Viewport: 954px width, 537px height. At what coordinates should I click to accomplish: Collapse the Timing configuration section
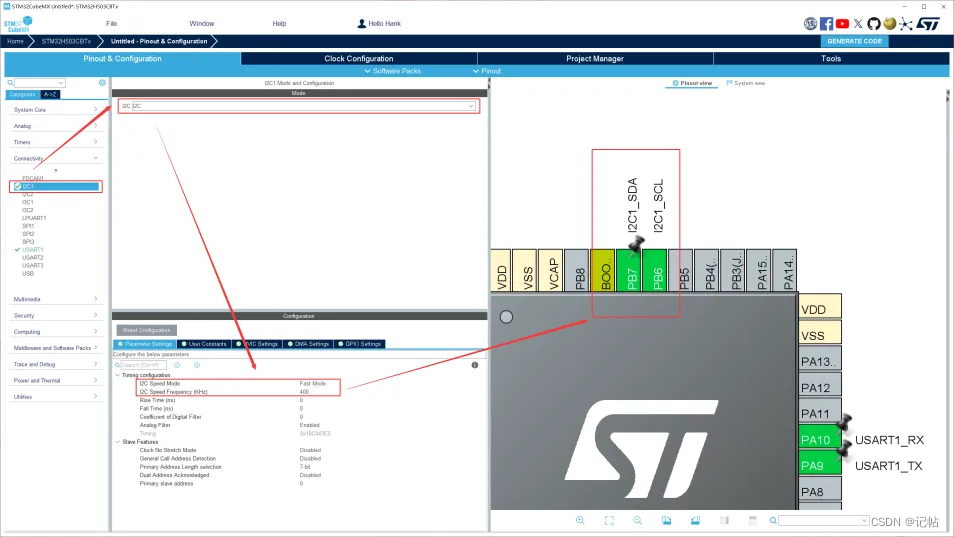tap(117, 375)
